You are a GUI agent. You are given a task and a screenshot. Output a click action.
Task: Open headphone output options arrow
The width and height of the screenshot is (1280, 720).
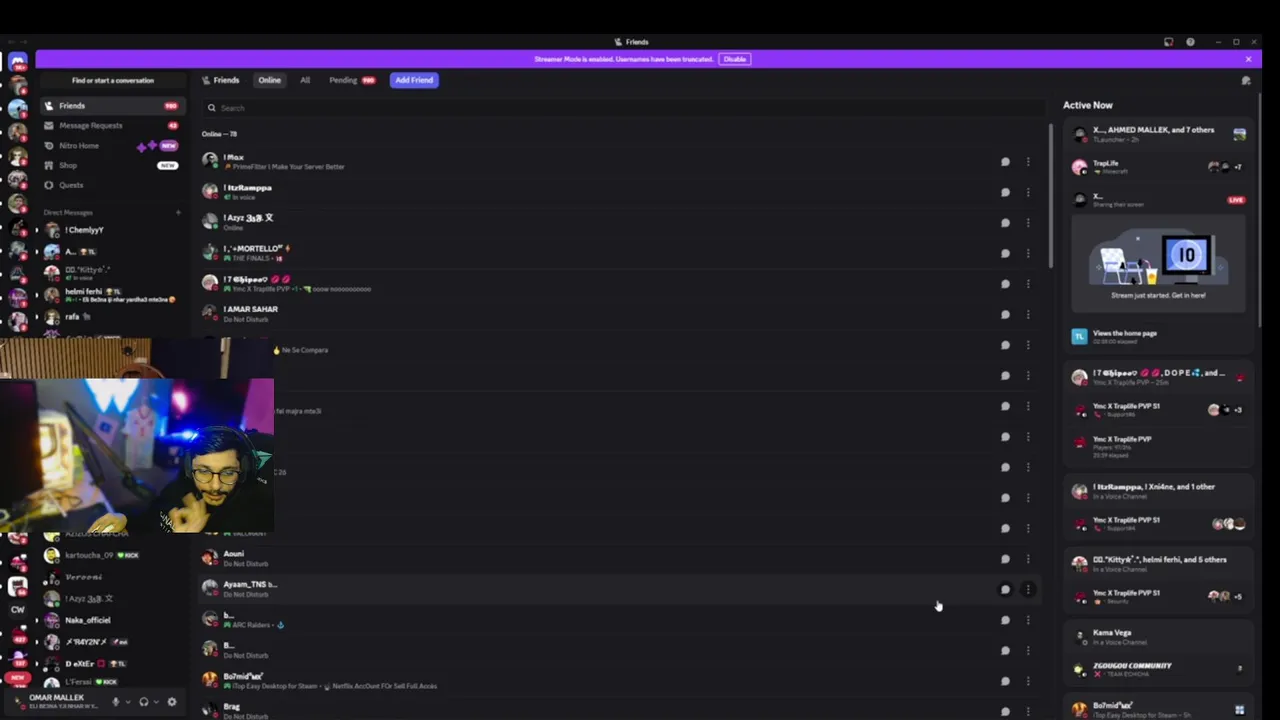coord(156,702)
